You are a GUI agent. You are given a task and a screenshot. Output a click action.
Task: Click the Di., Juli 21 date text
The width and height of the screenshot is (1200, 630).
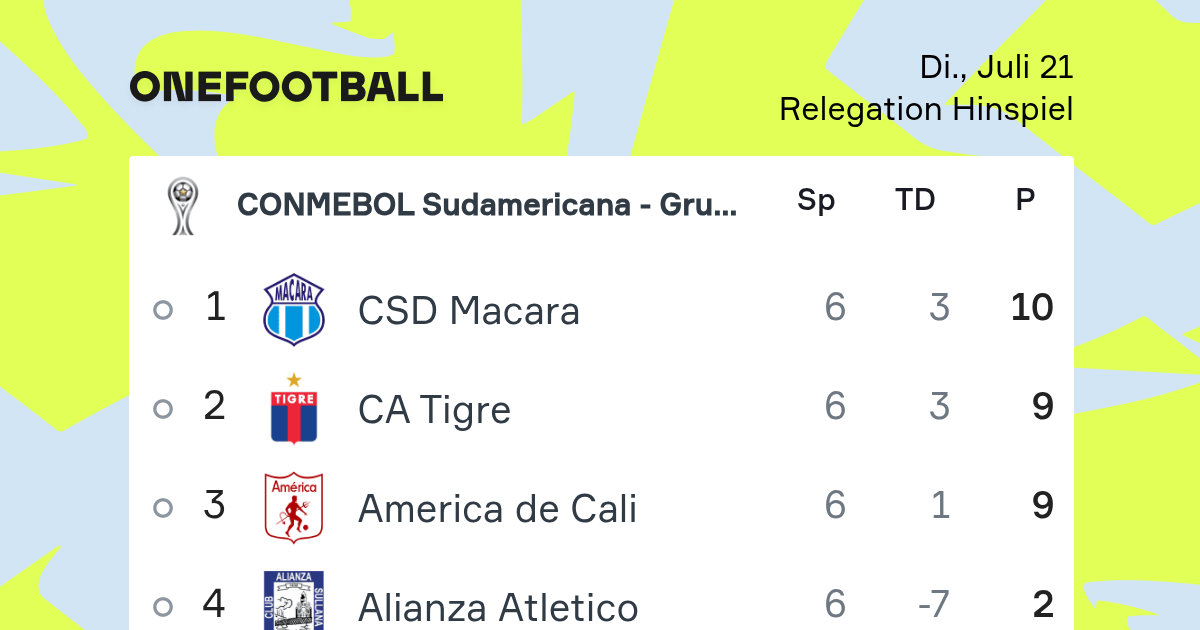[x=997, y=67]
